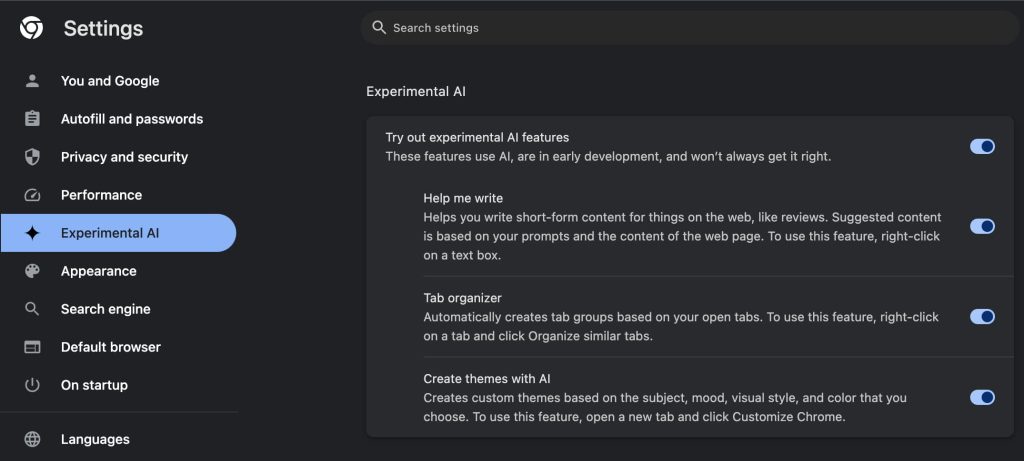This screenshot has width=1024, height=461.
Task: Switch off the Tab organizer toggle
Action: [x=982, y=317]
